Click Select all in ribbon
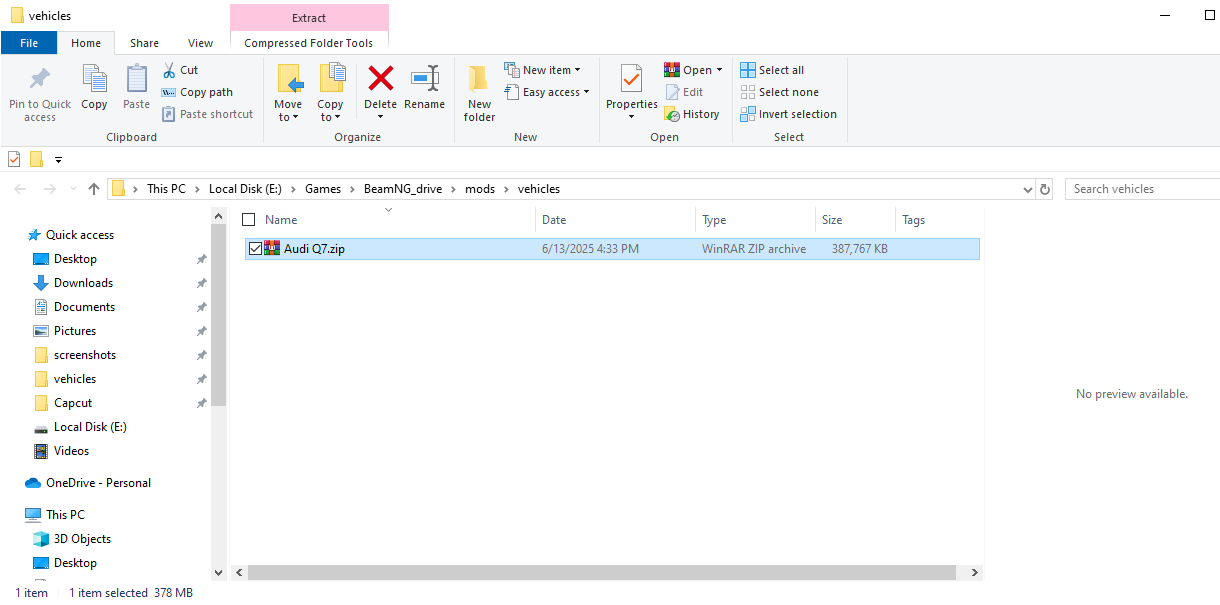1220x605 pixels. (x=772, y=70)
